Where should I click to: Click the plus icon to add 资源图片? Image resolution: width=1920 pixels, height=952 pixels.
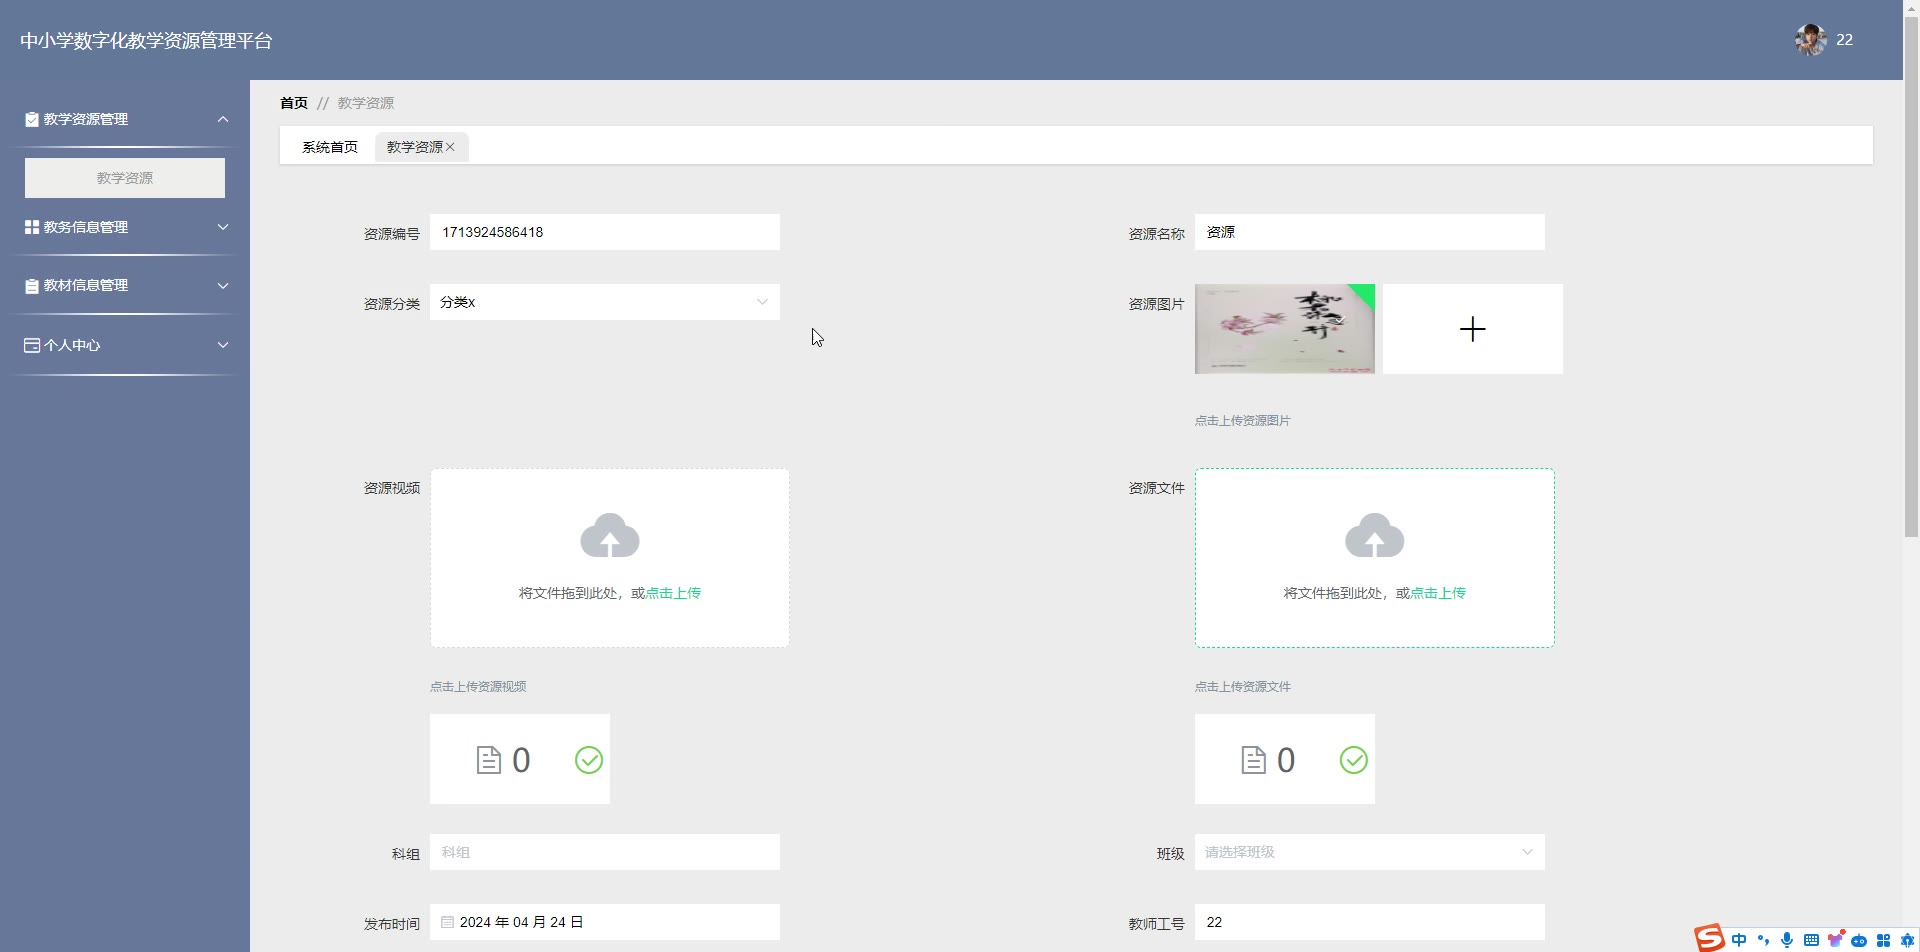(x=1473, y=329)
